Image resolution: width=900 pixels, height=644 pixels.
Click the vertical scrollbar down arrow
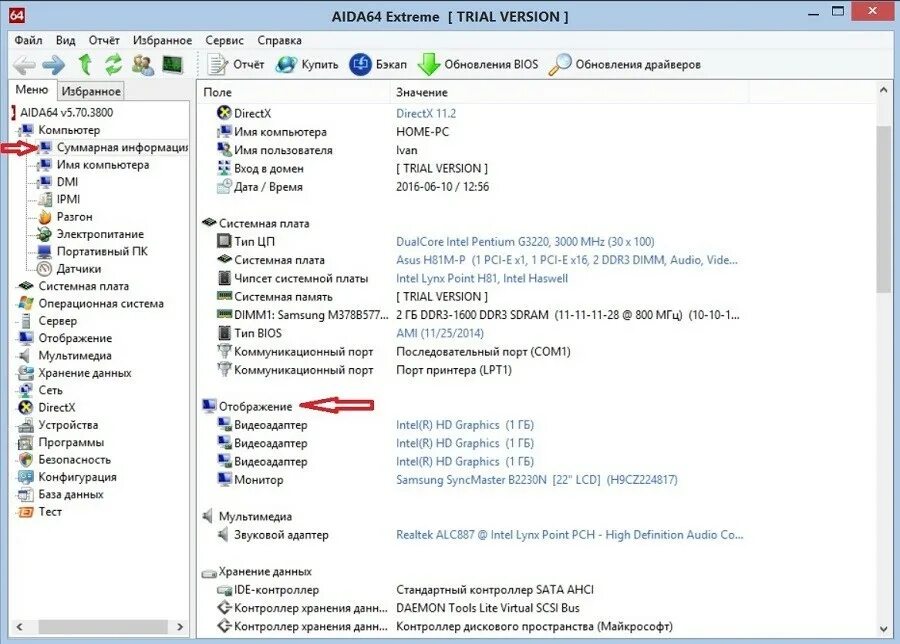pos(884,629)
